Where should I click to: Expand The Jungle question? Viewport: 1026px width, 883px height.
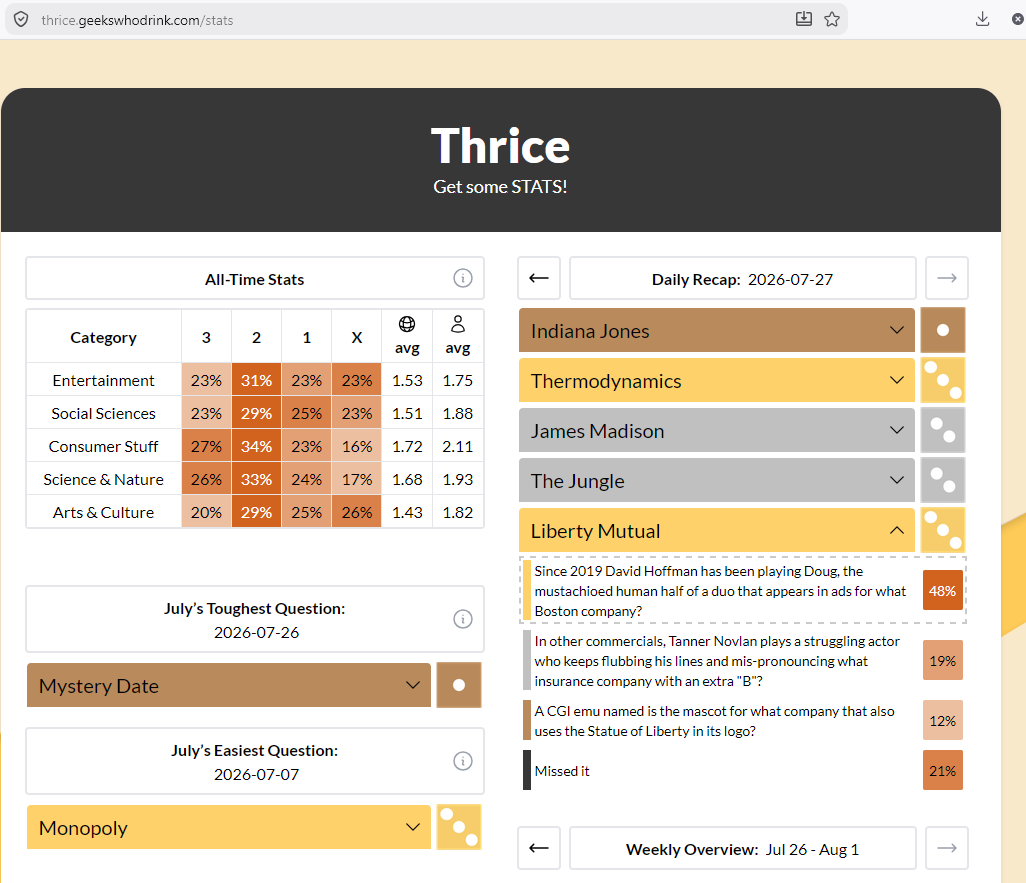coord(716,480)
